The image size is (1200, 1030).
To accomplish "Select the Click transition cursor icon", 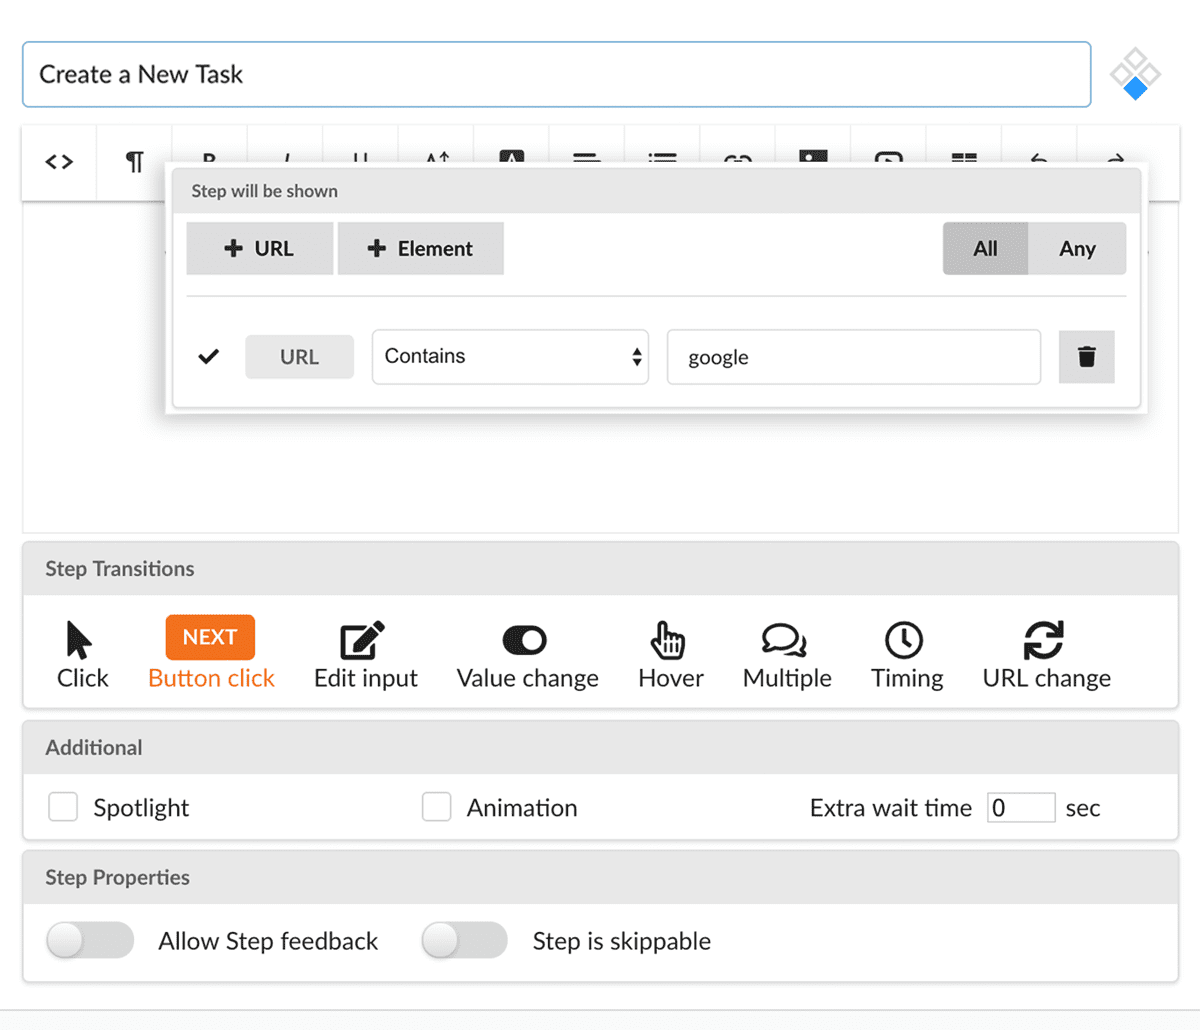I will point(79,640).
